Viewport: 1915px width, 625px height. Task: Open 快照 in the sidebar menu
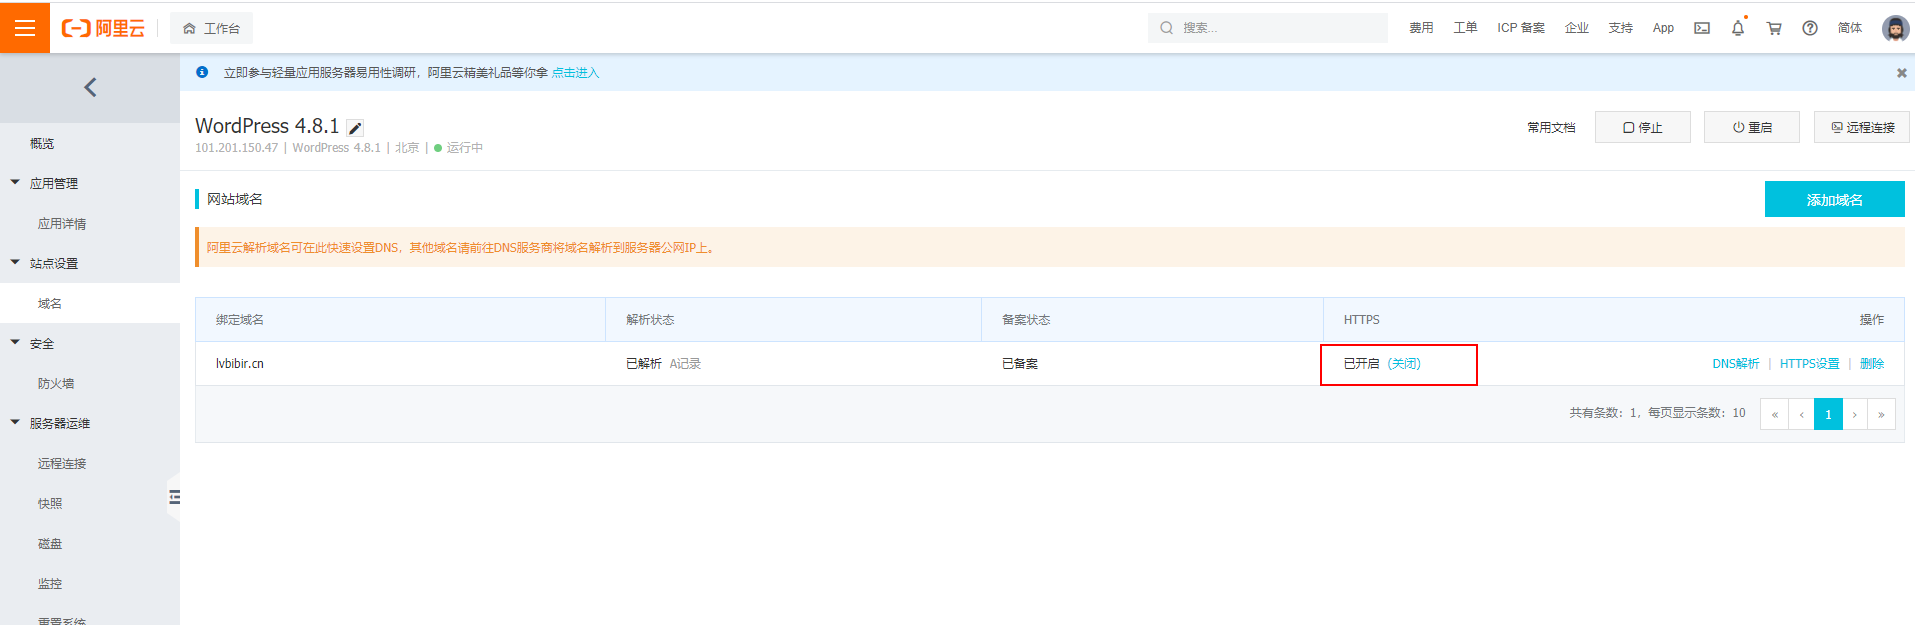pyautogui.click(x=50, y=504)
